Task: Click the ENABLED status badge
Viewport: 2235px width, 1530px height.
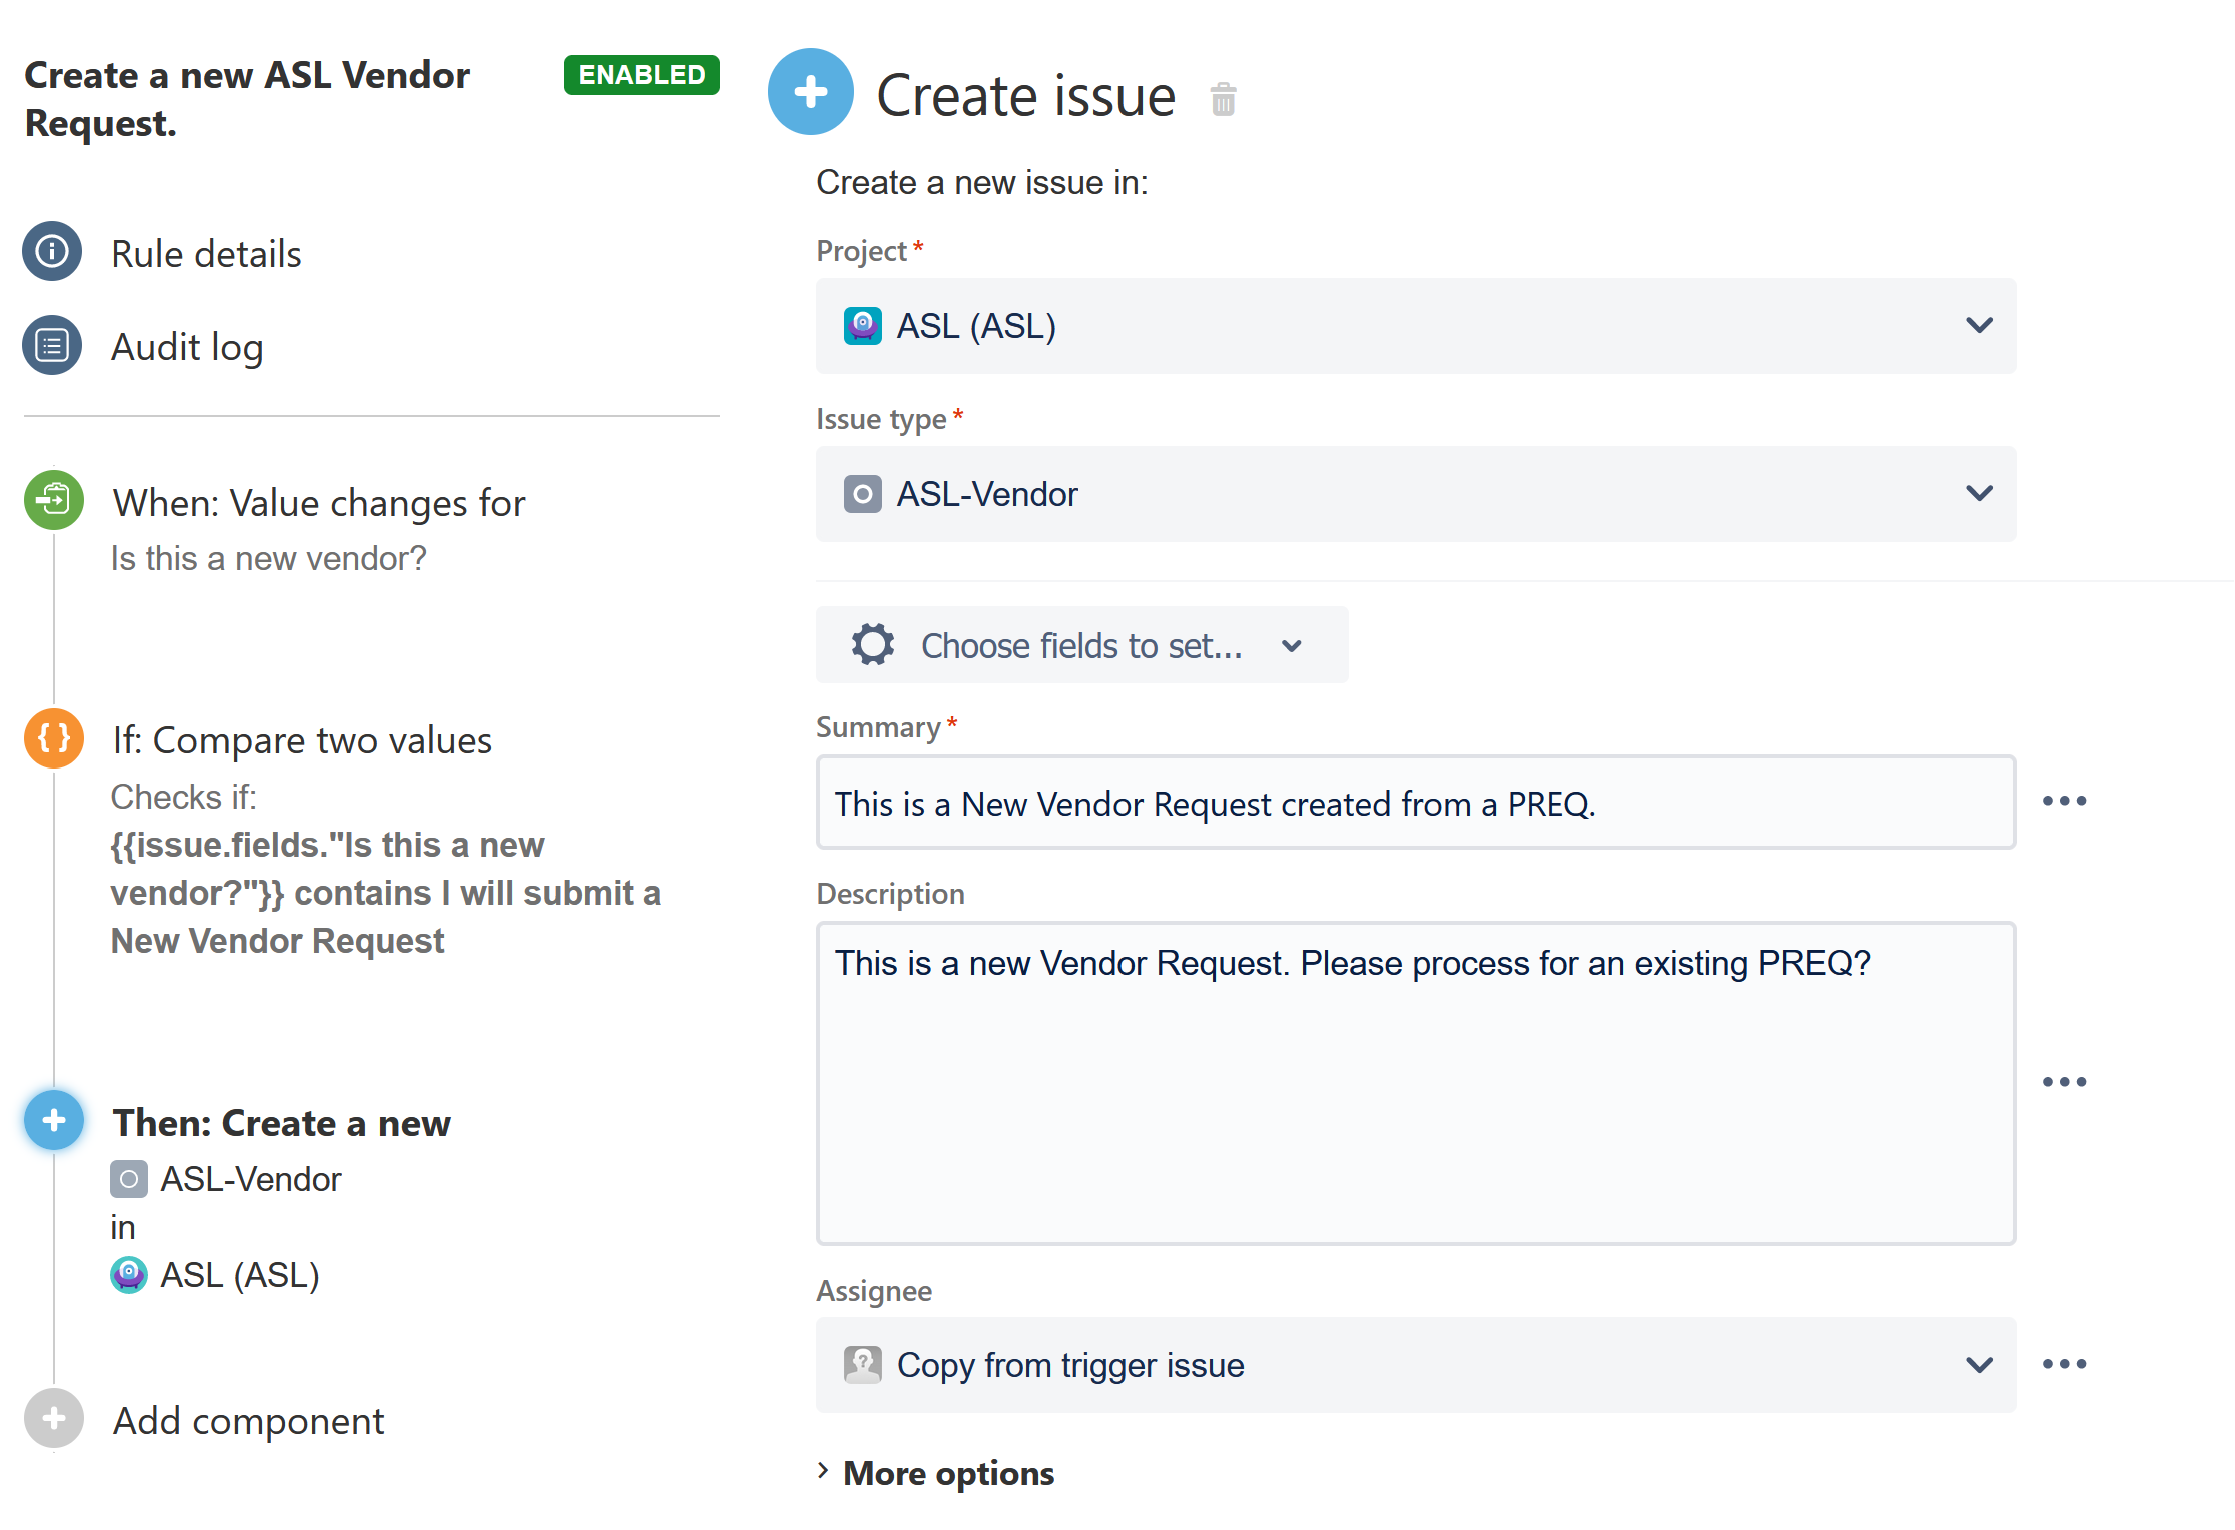Action: pyautogui.click(x=642, y=75)
